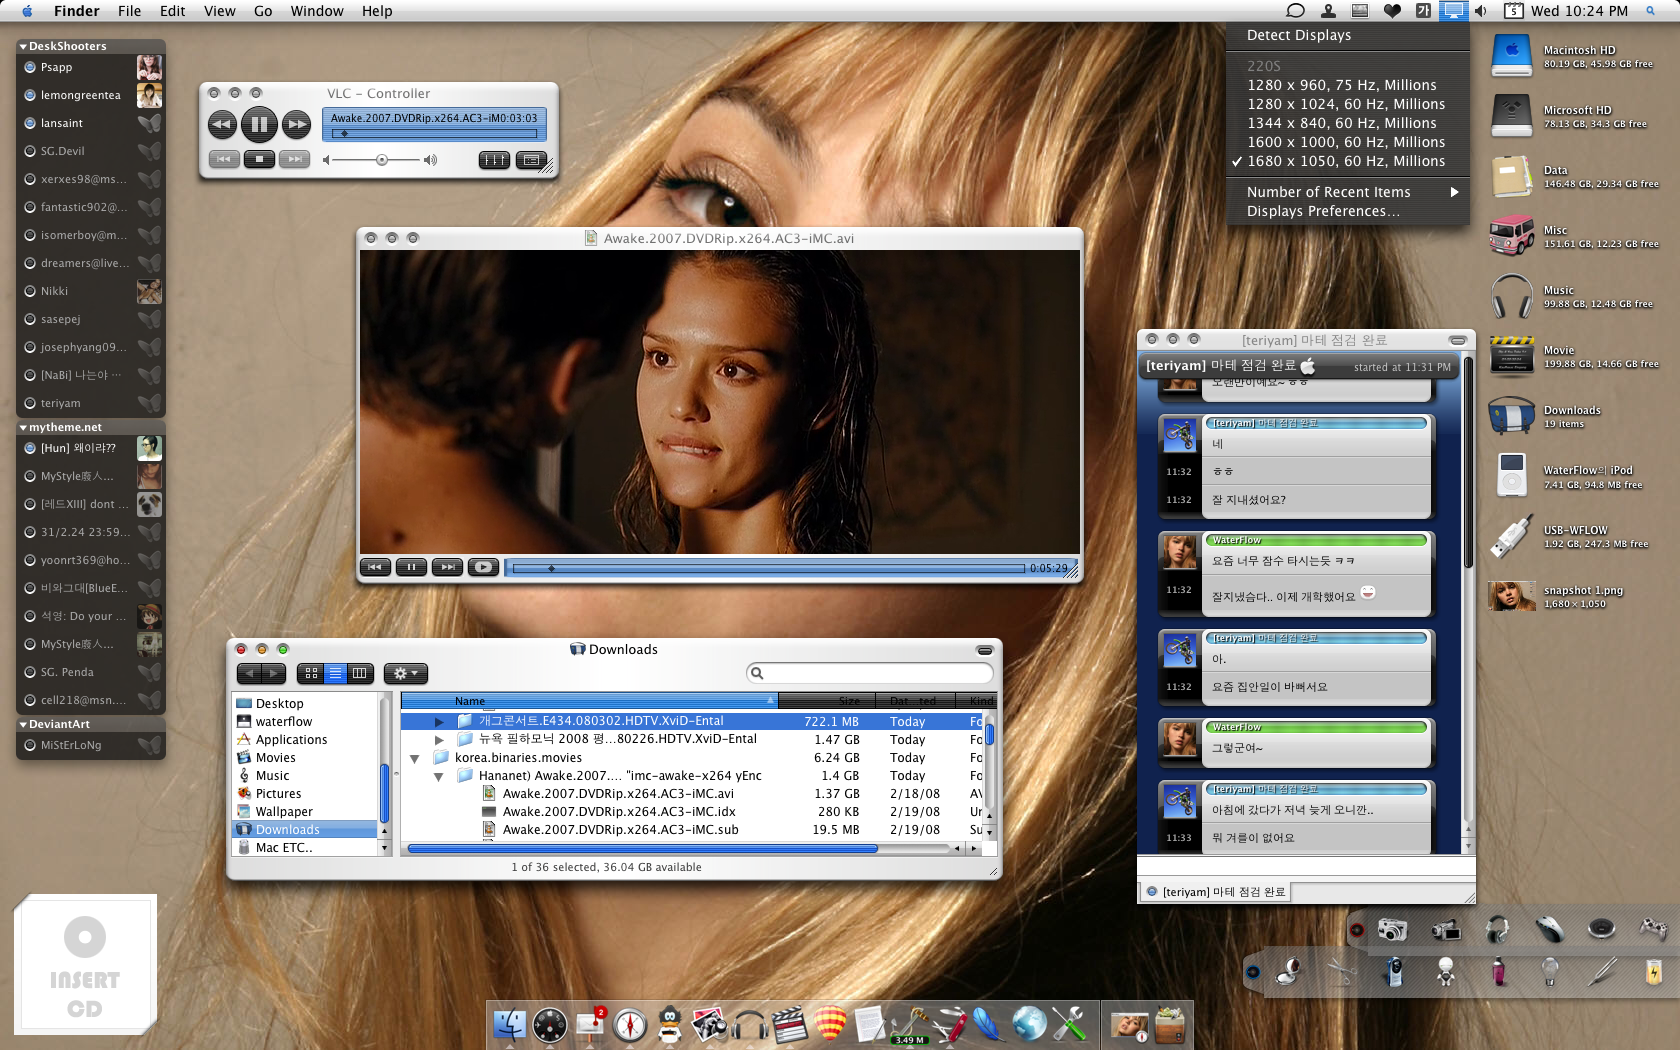
Task: Collapse the DeviantArt contact group
Action: click(23, 724)
